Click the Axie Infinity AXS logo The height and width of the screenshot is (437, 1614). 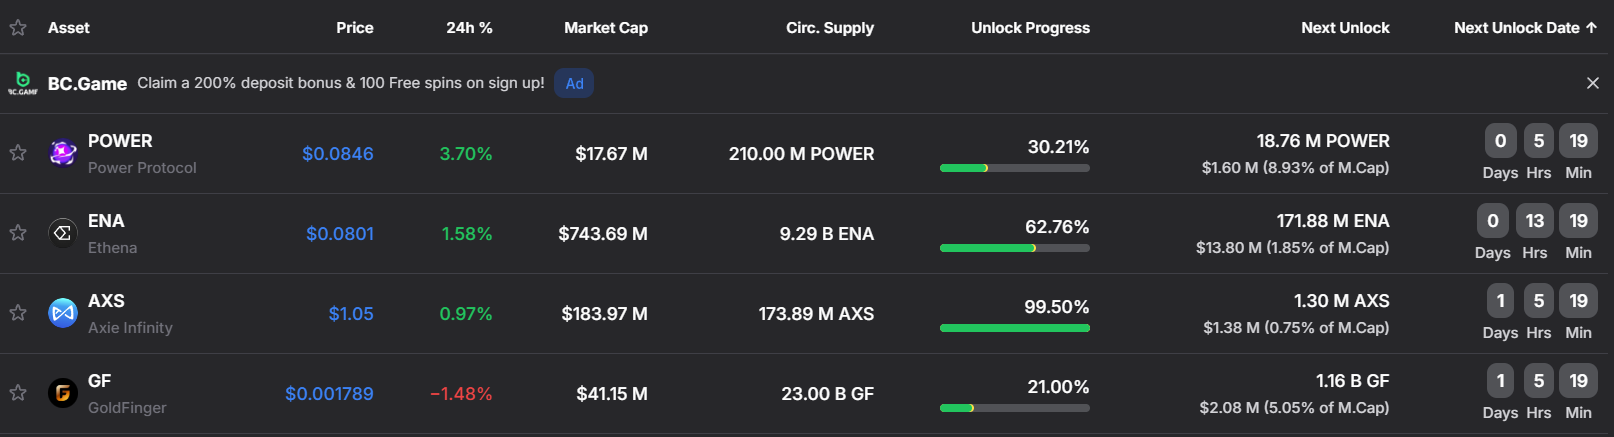pyautogui.click(x=63, y=313)
